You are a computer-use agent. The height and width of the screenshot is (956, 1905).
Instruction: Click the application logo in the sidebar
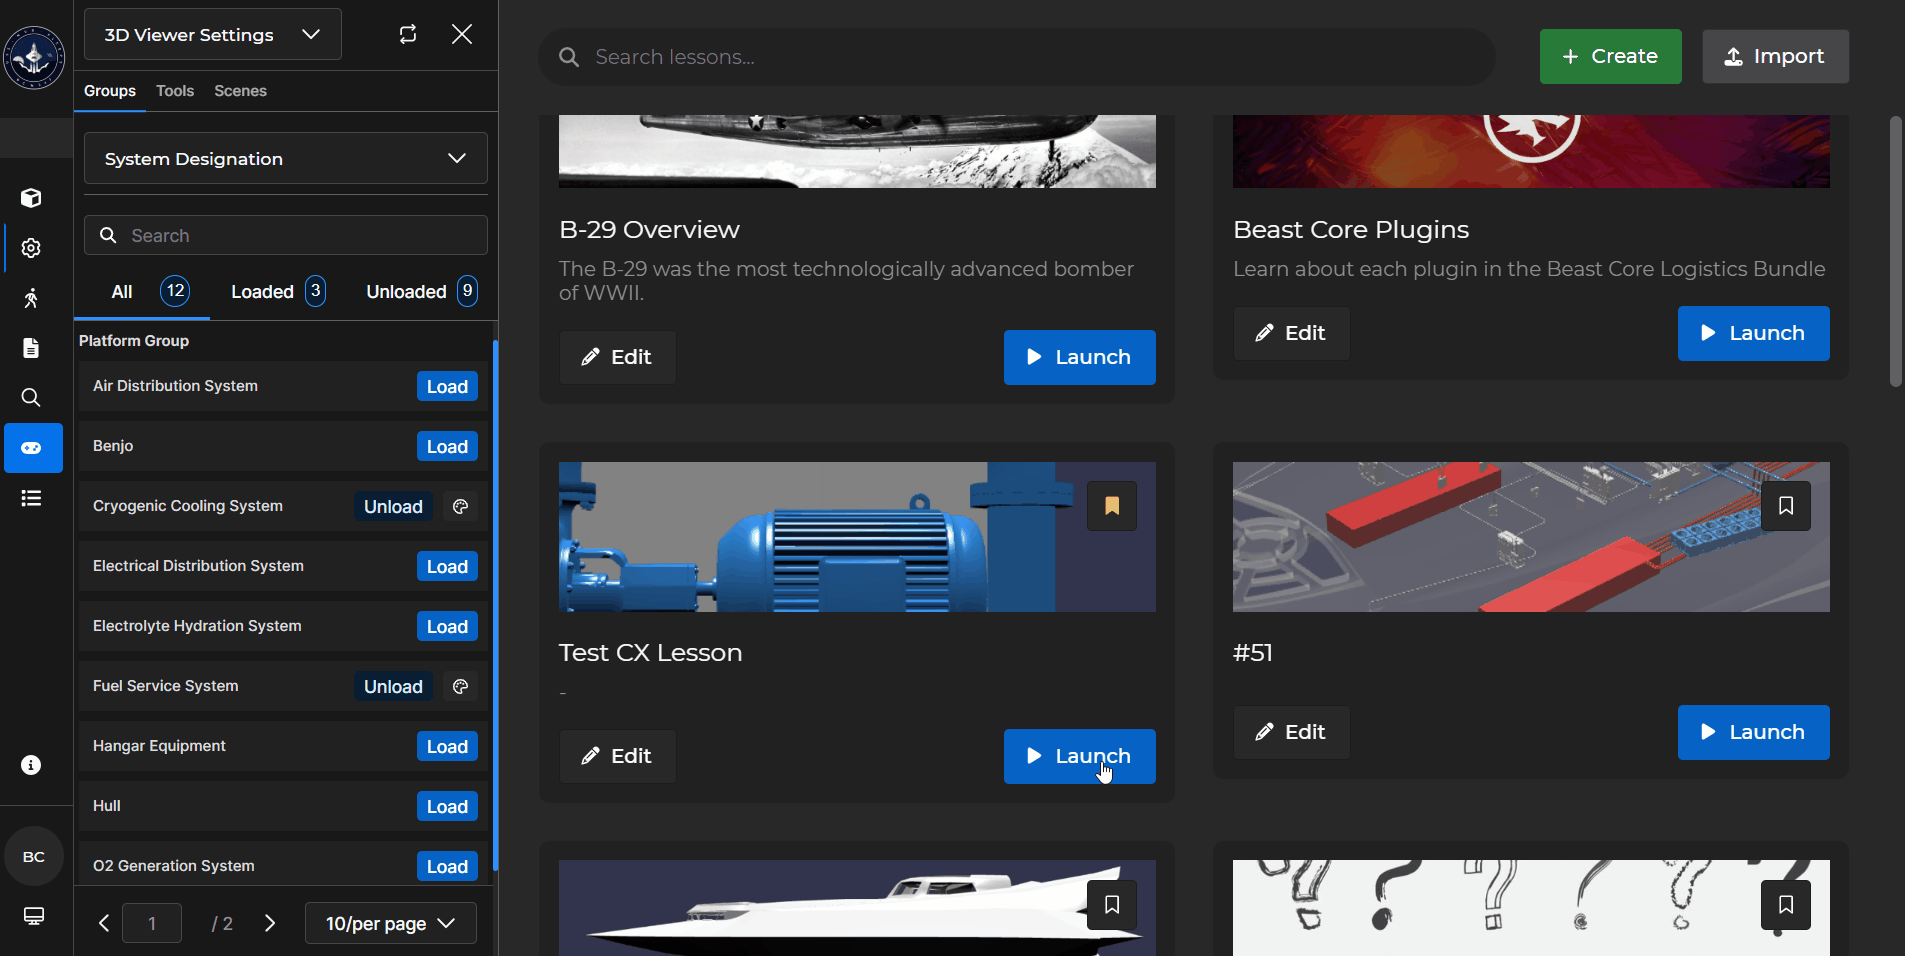(34, 58)
